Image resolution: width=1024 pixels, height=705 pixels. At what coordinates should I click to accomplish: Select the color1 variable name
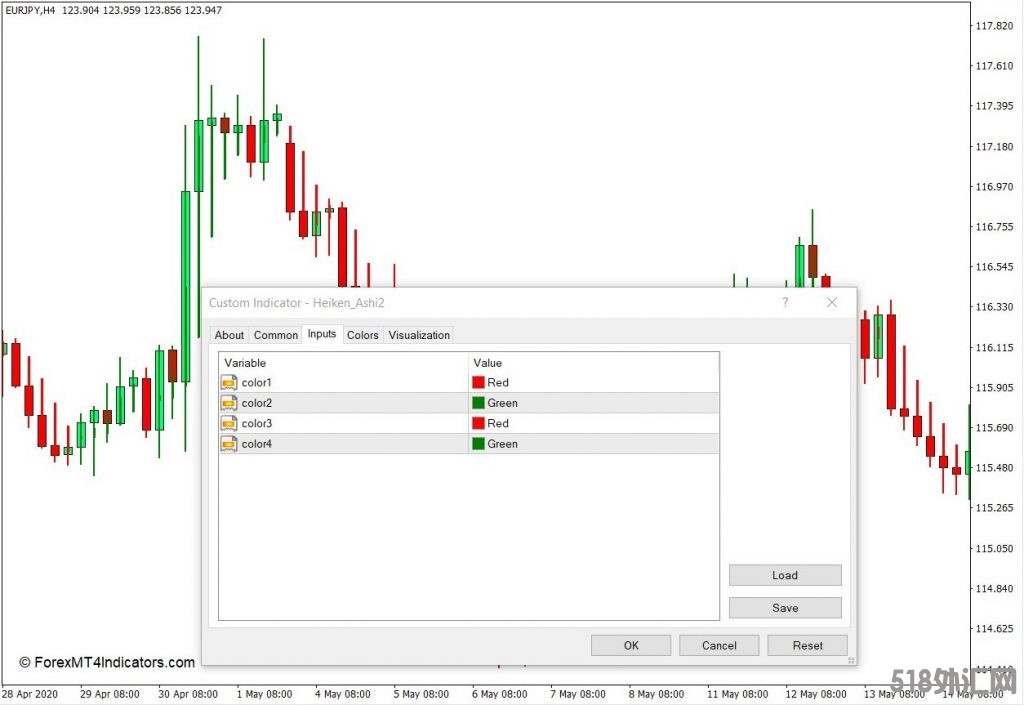click(256, 383)
